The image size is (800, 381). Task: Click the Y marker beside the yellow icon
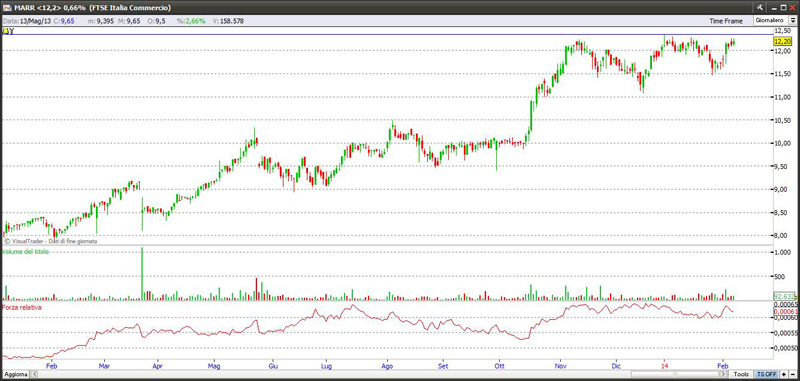(11, 31)
